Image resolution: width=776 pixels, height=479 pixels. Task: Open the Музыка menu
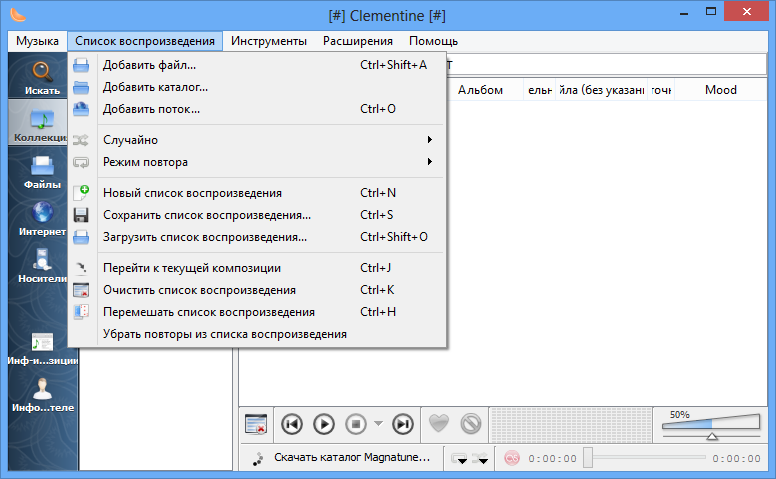pos(37,41)
